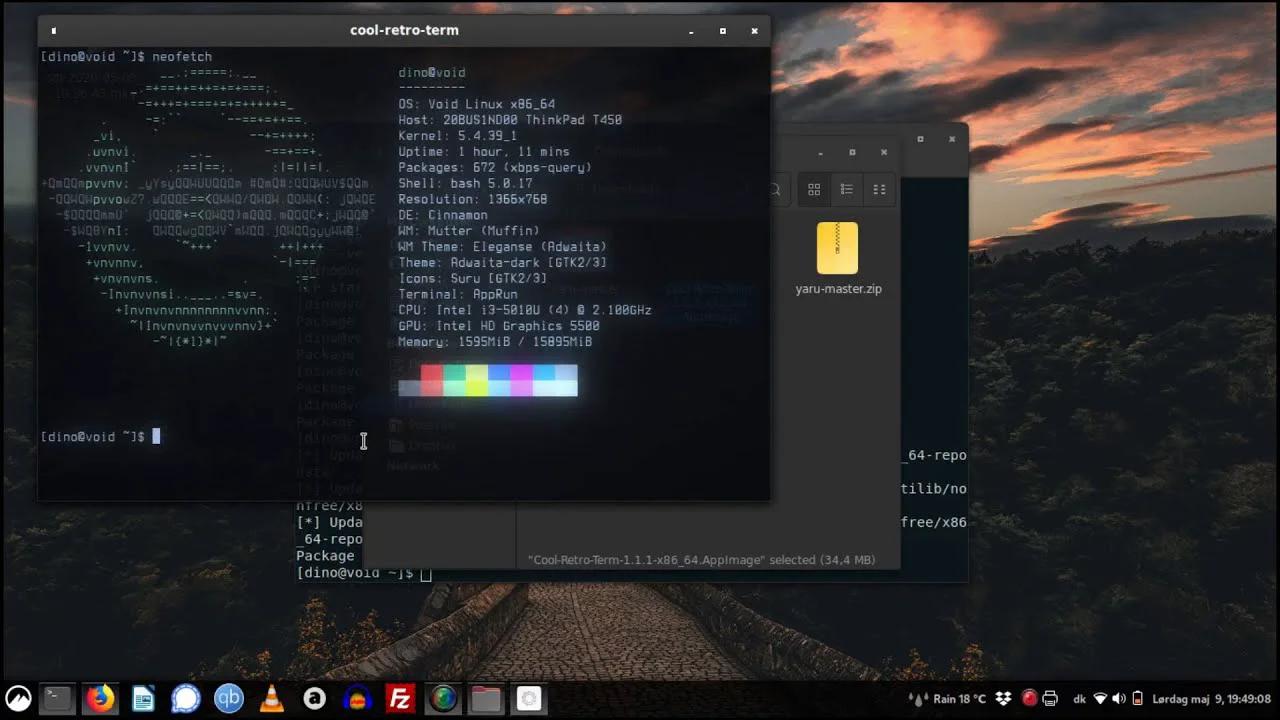Open the applications menu from the taskbar
1280x720 pixels.
click(x=18, y=698)
